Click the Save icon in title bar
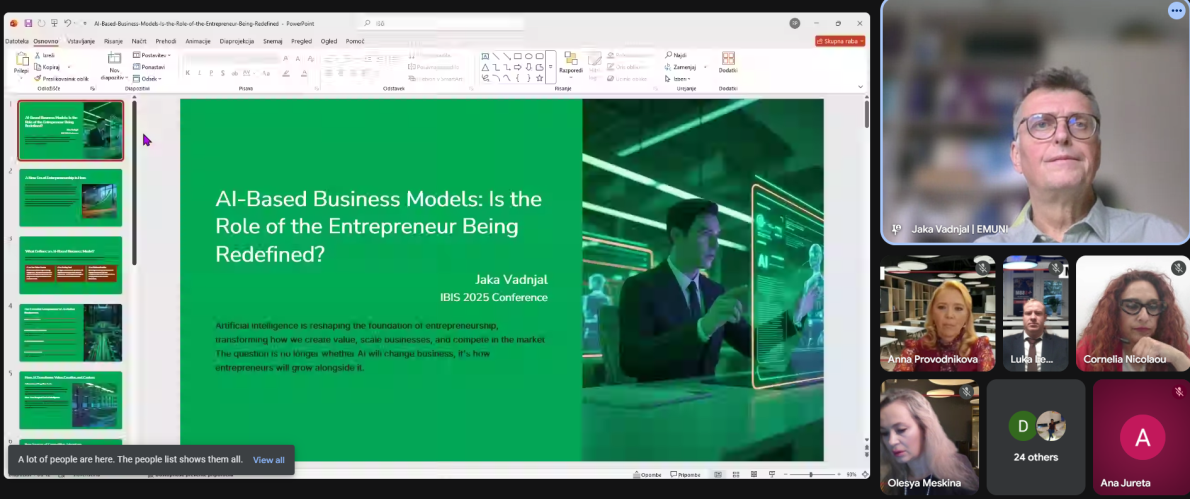 tap(28, 23)
